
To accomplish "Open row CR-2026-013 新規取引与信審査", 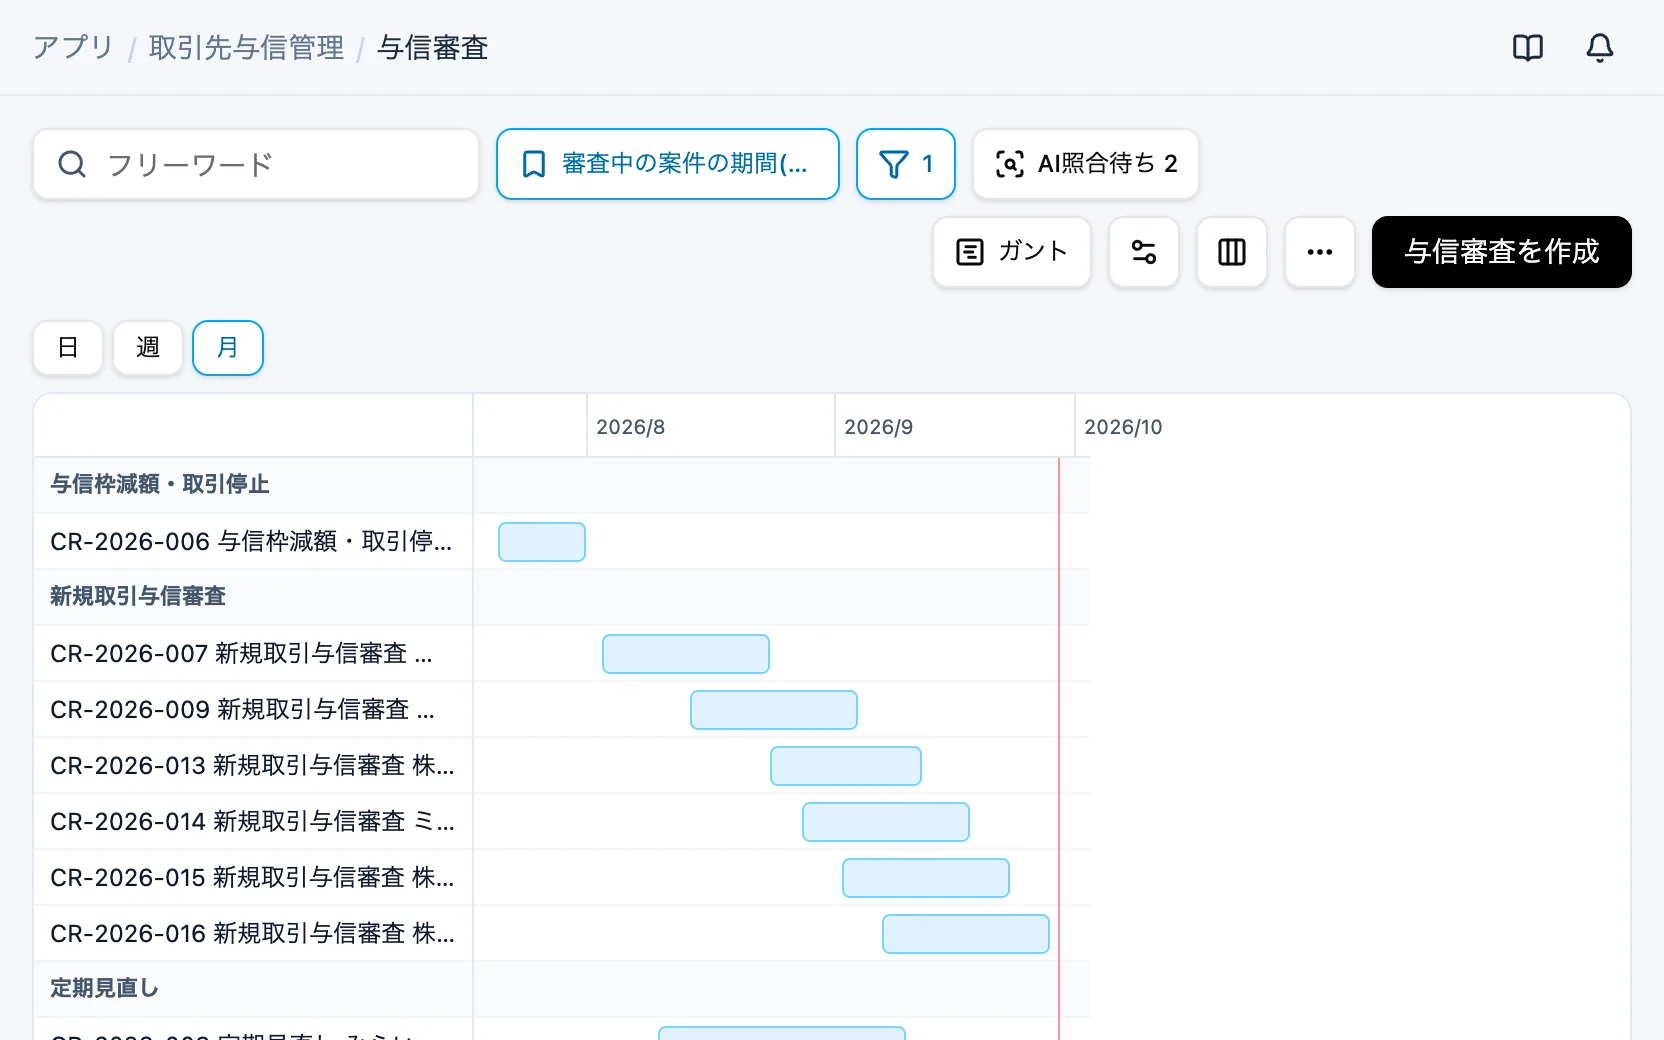I will (252, 766).
